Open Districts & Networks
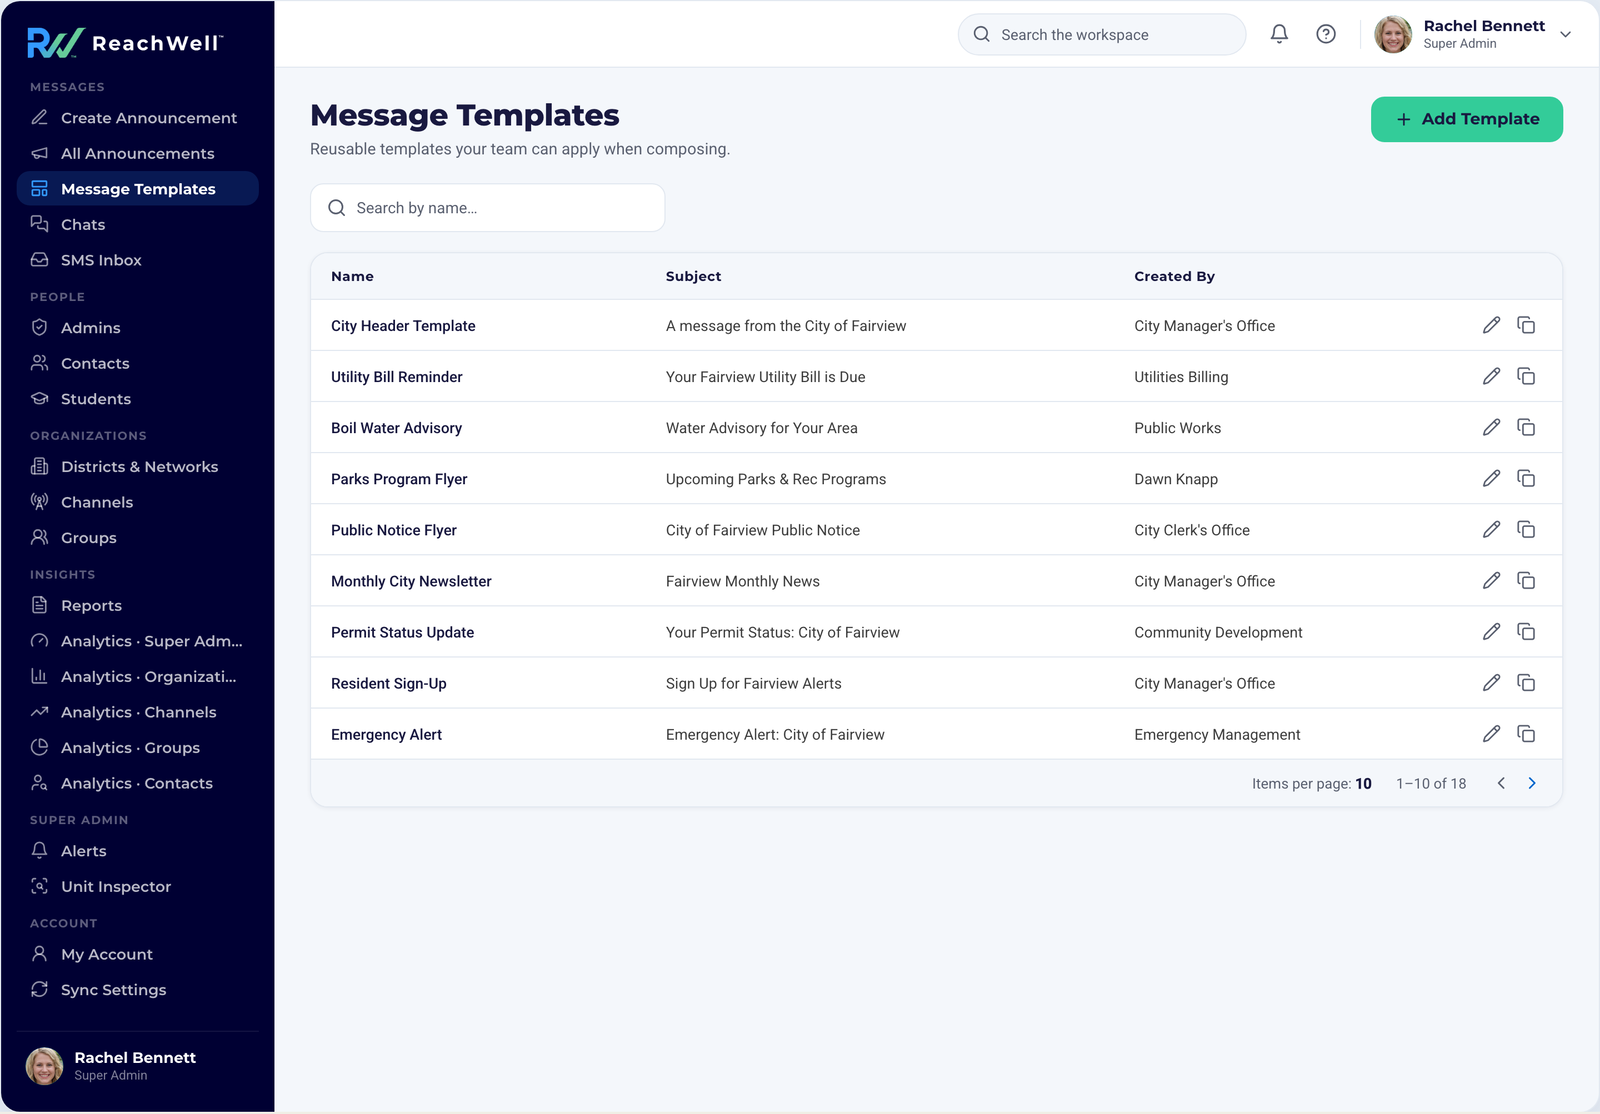1600x1114 pixels. point(138,466)
